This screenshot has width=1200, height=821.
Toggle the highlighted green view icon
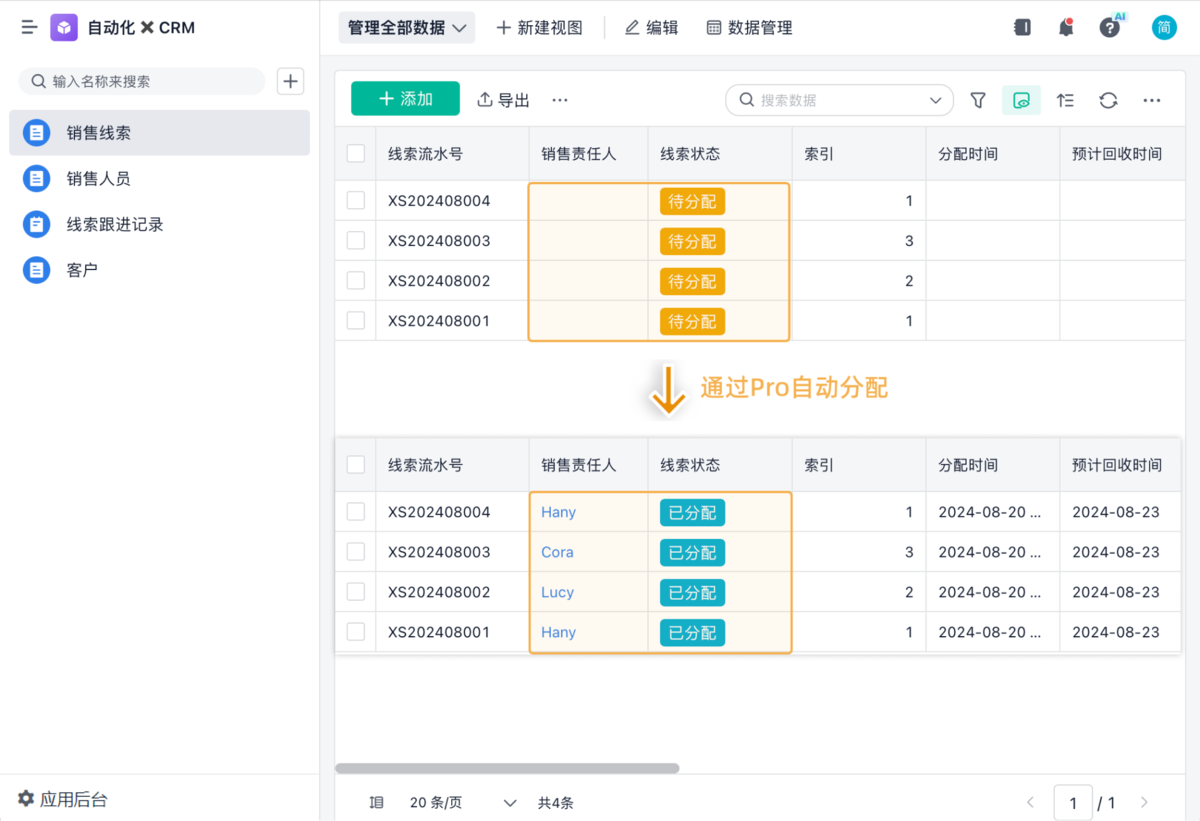click(1021, 100)
